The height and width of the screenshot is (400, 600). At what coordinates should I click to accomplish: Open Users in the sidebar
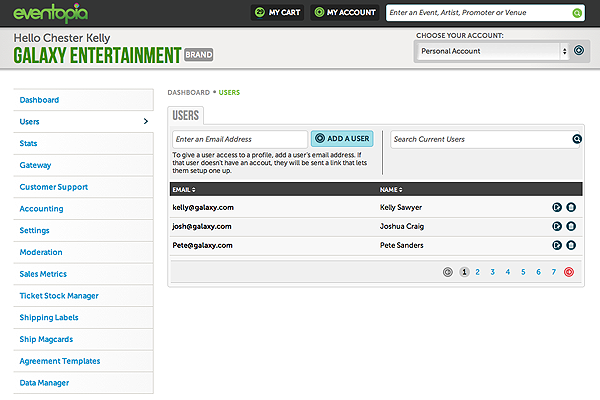click(83, 122)
